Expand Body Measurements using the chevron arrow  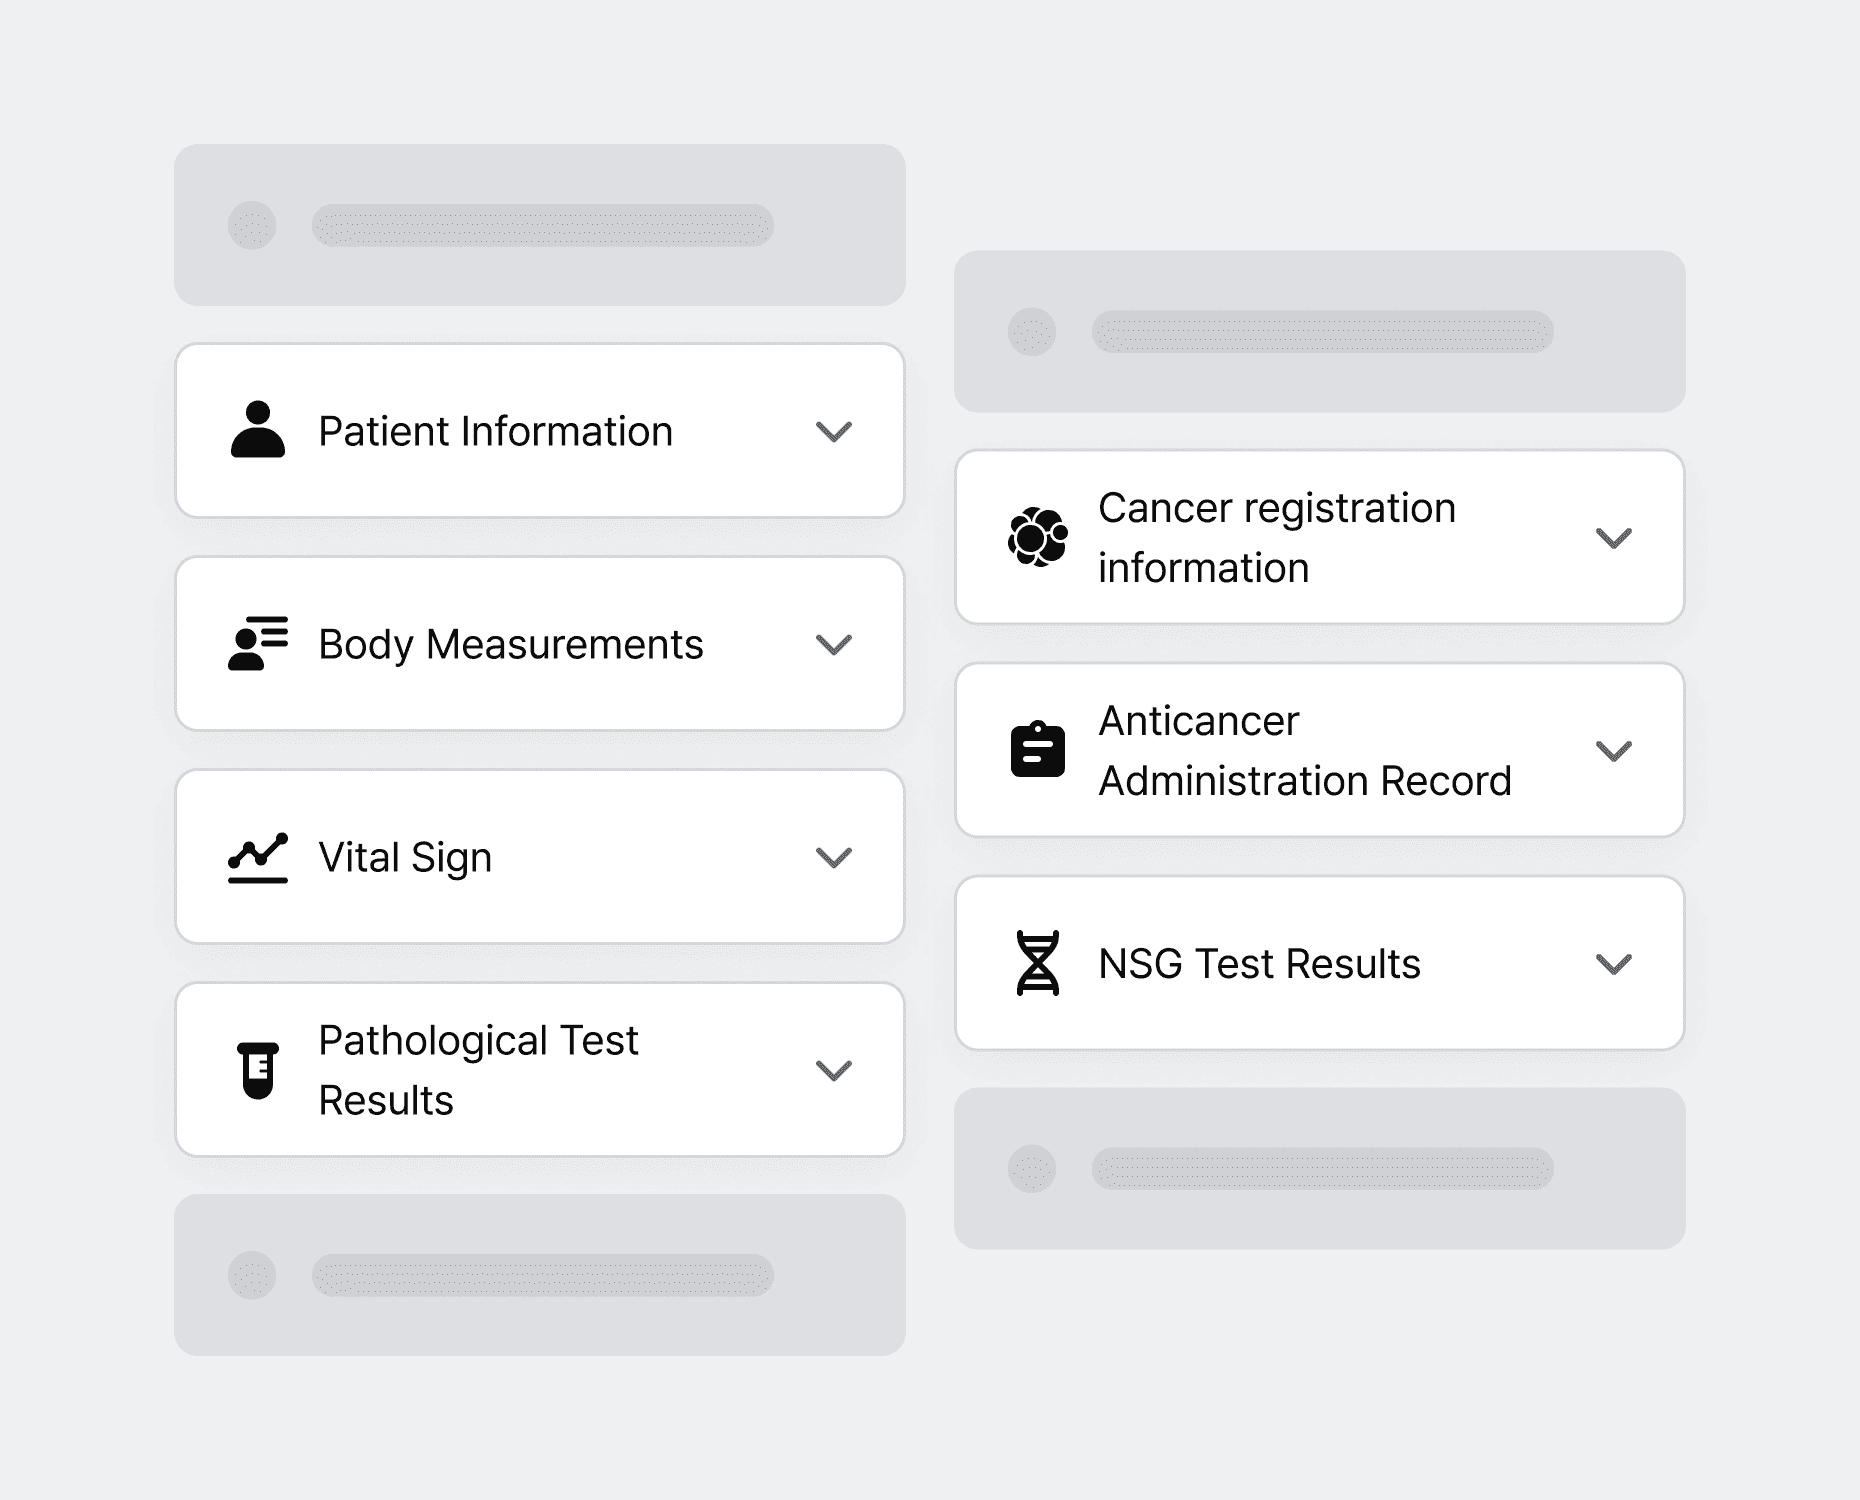coord(834,644)
